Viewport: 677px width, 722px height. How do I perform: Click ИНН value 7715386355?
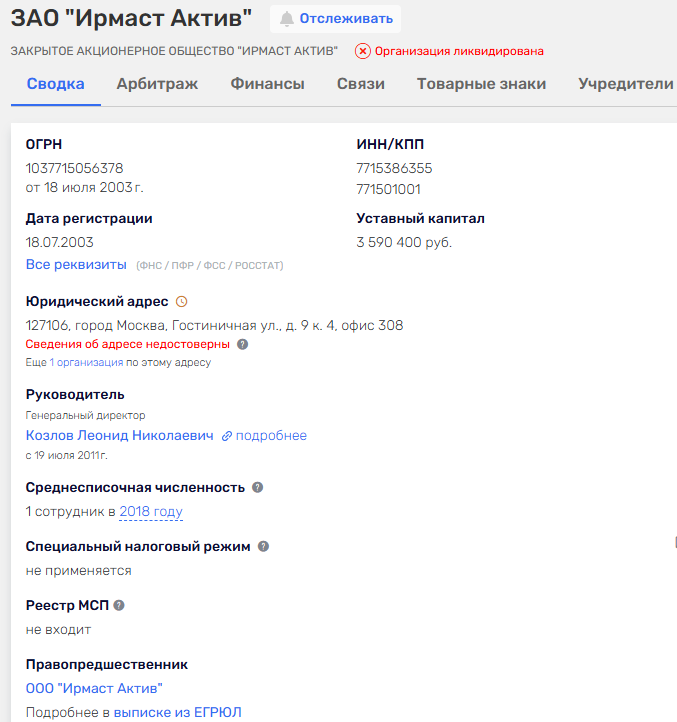coord(394,169)
